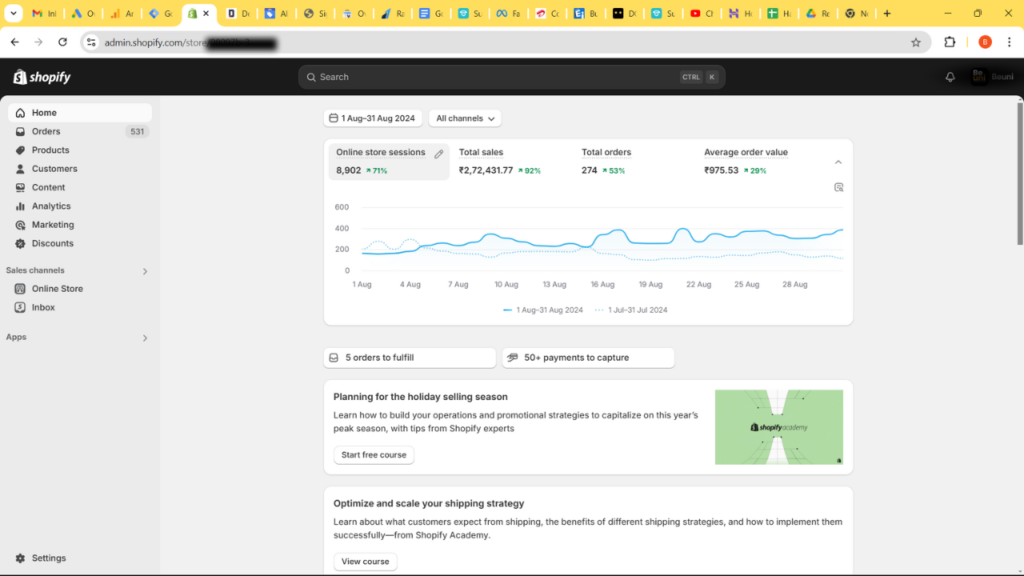Open Inbox sales channel
Viewport: 1024px width, 576px height.
coord(80,307)
